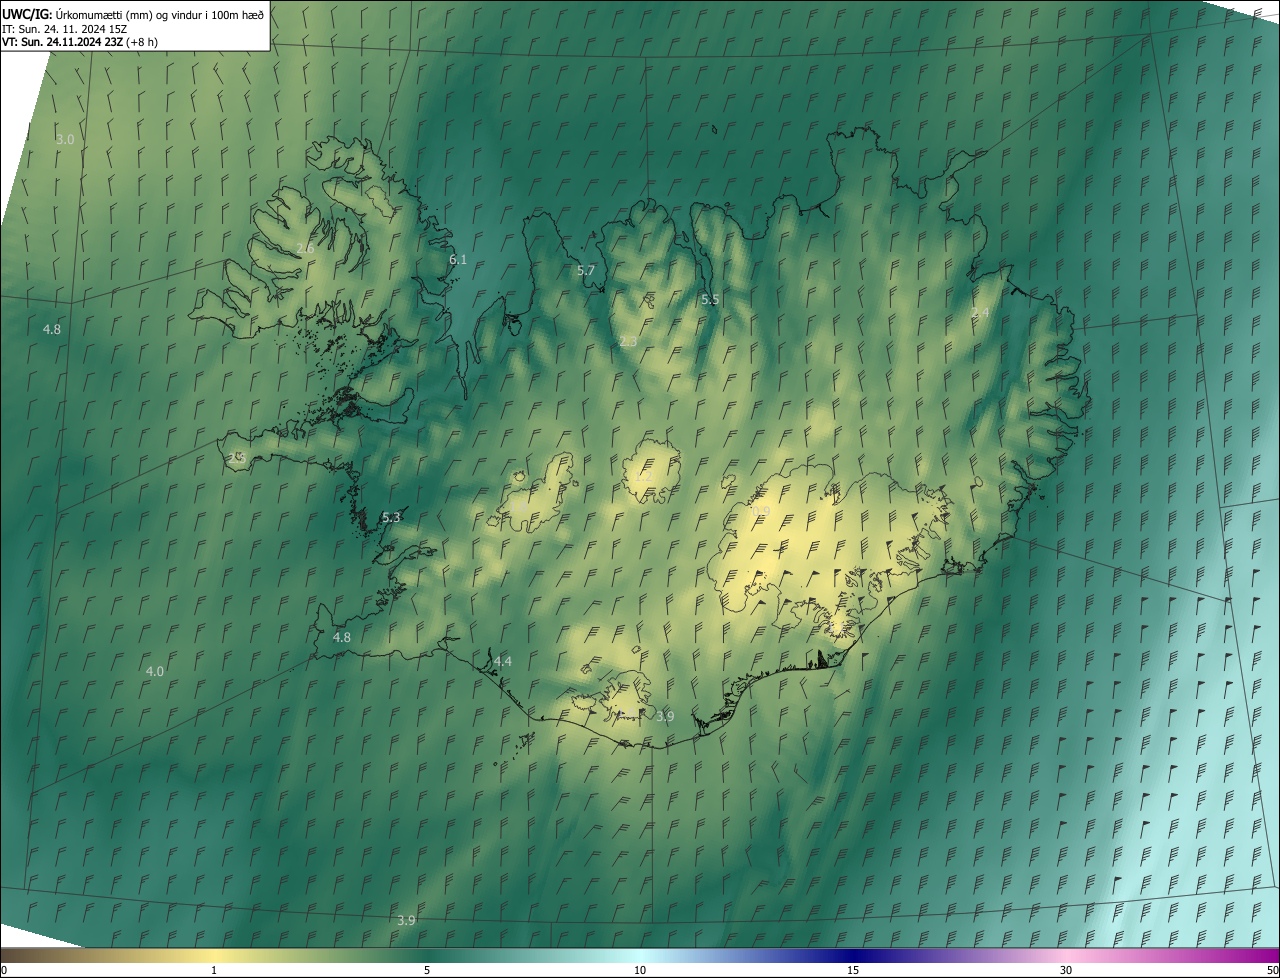Viewport: 1280px width, 978px height.
Task: Click the 2.6 value in the Westfjords
Action: pyautogui.click(x=306, y=248)
